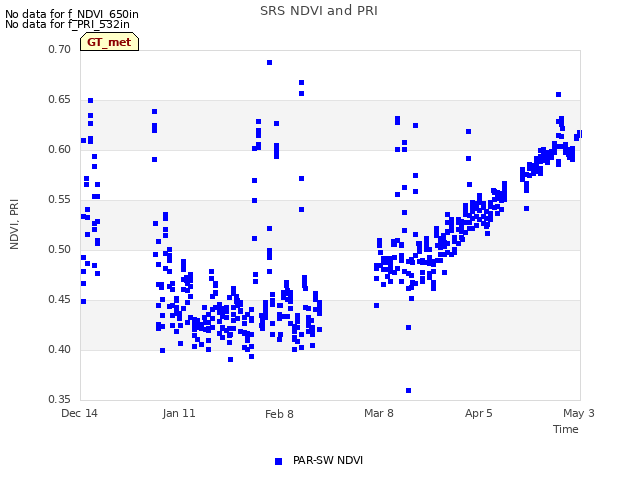Click the May 3 x-axis tick label
The height and width of the screenshot is (480, 640).
click(579, 413)
